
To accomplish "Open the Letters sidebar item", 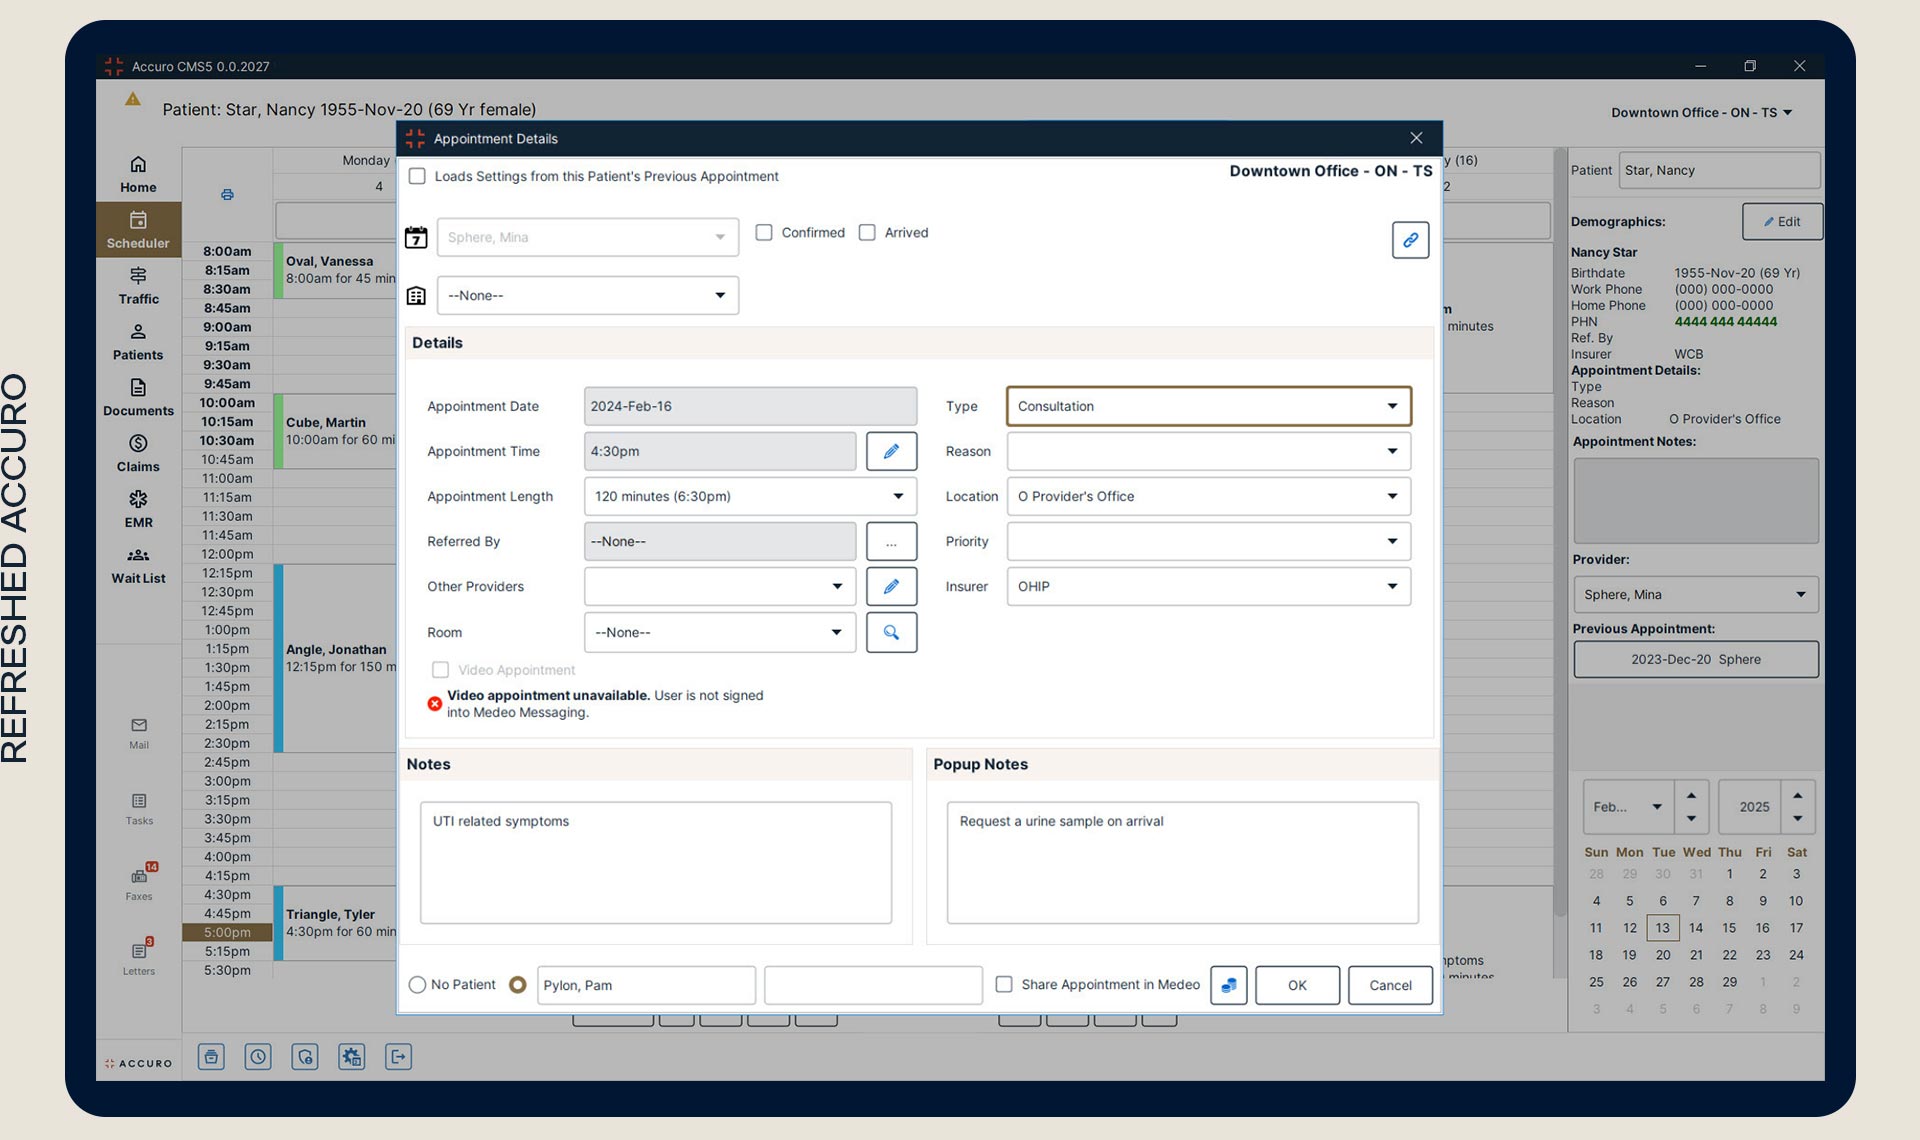I will coord(139,958).
